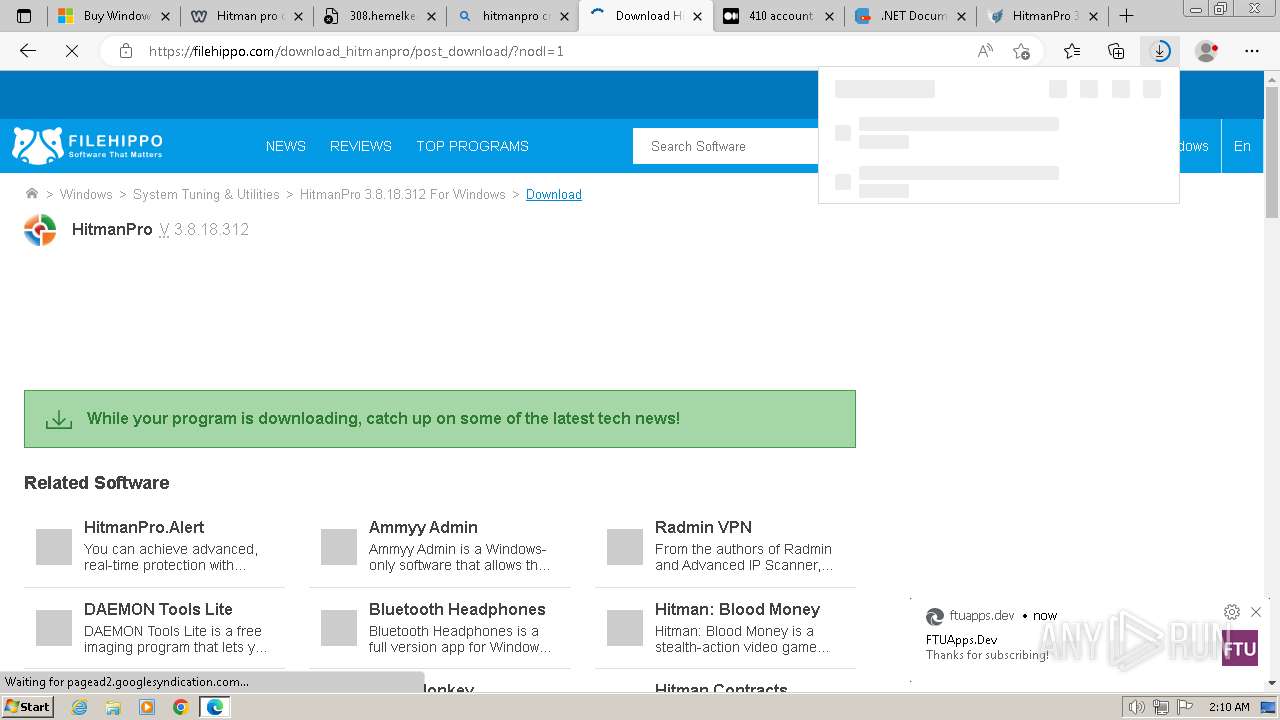
Task: View site information lock icon
Action: pos(126,51)
